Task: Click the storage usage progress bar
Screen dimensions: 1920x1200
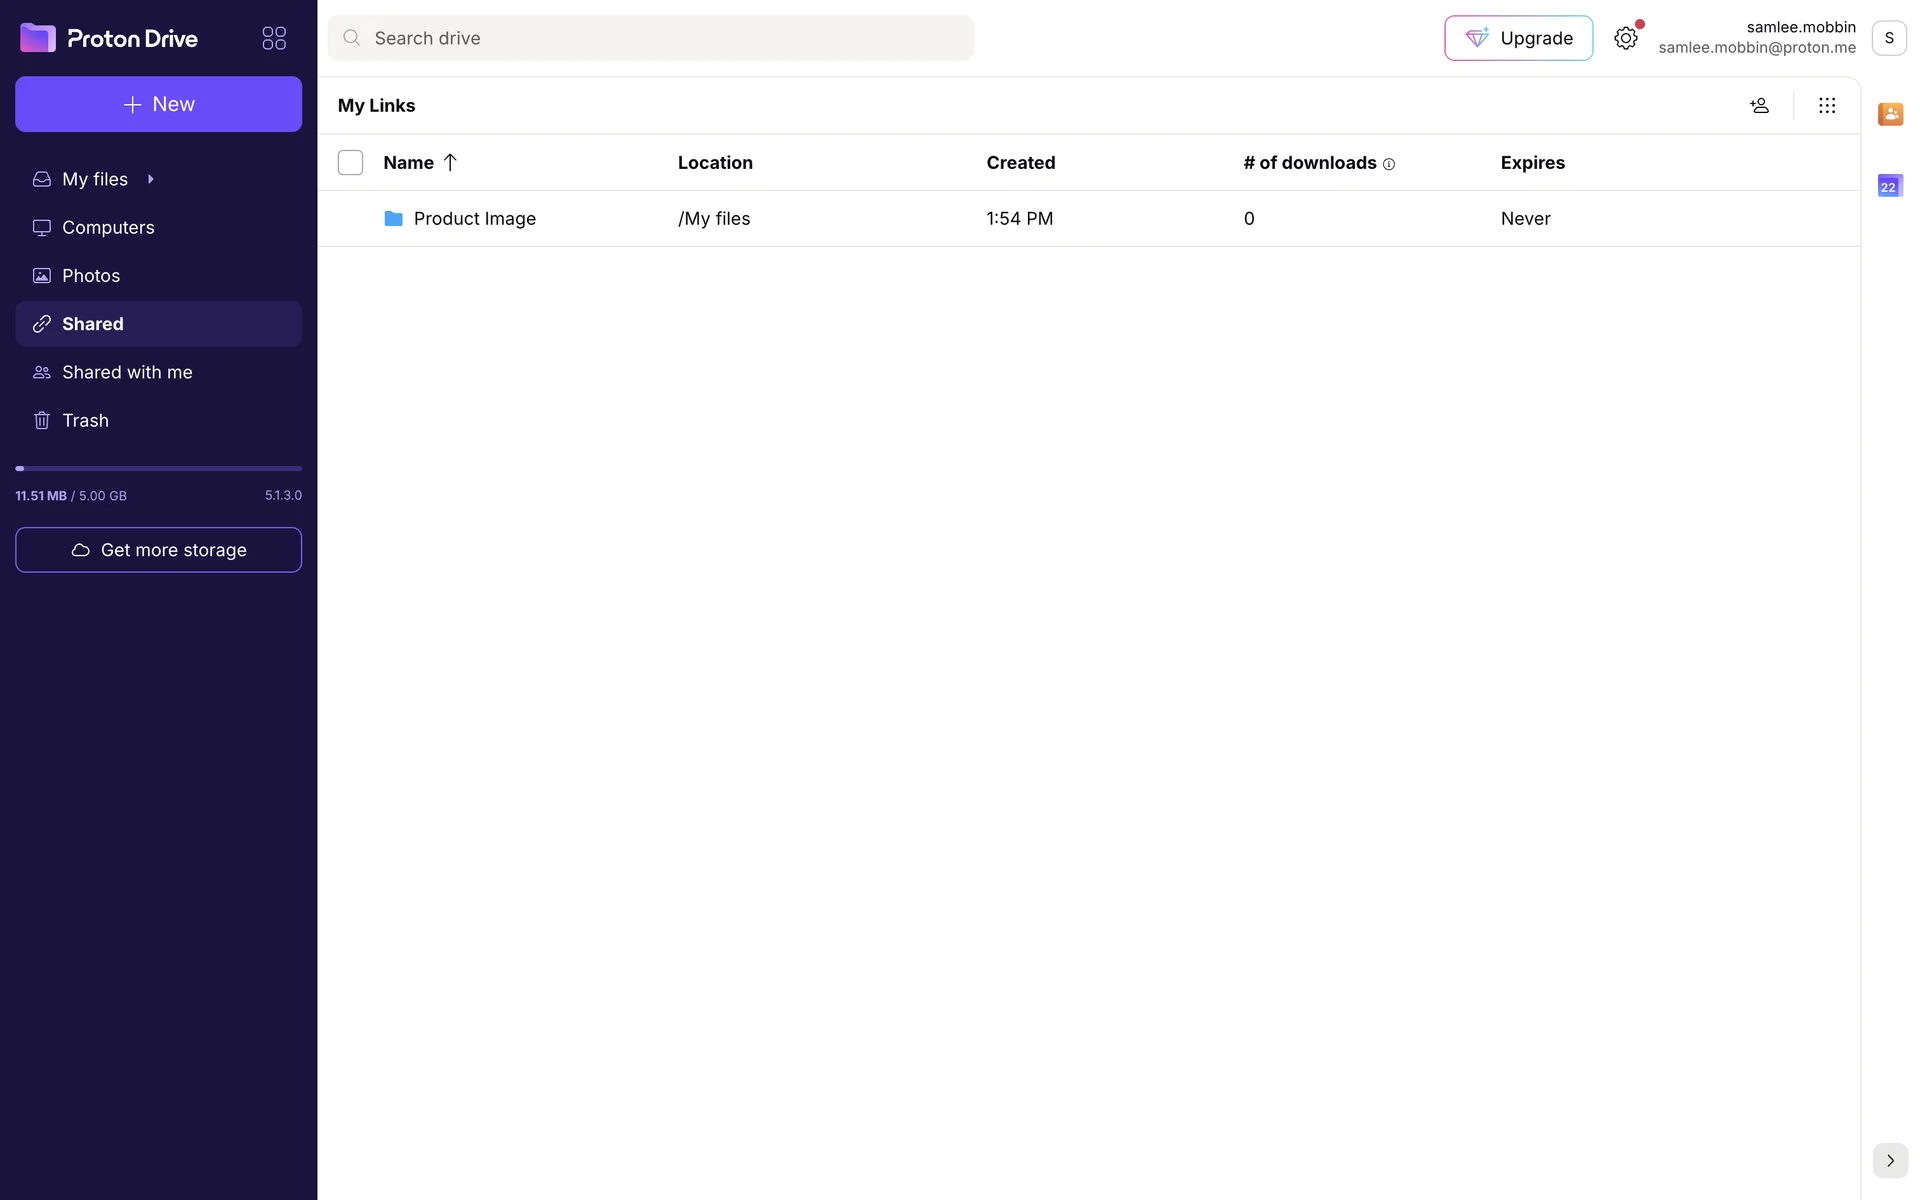Action: (158, 468)
